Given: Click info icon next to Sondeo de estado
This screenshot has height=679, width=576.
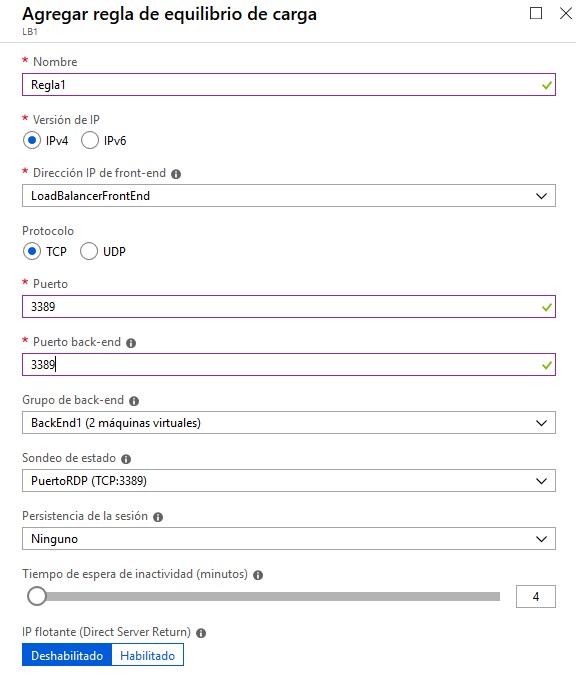Looking at the screenshot, I should pos(126,459).
